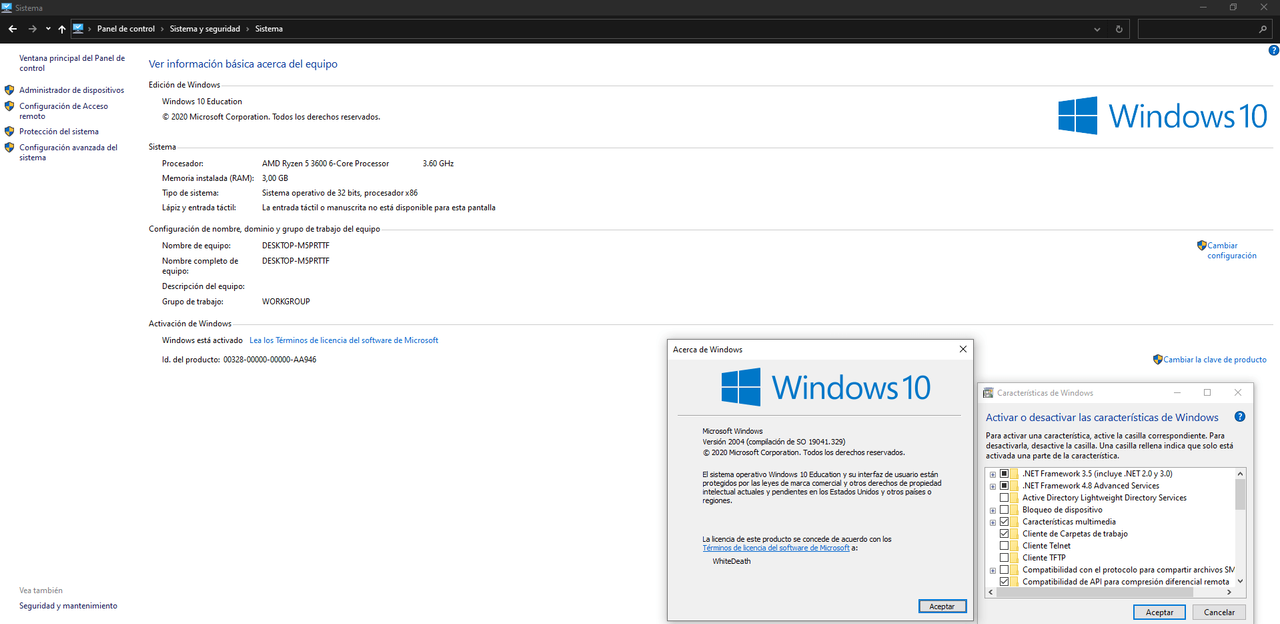Expand chevron after Panel de control breadcrumb

(x=163, y=29)
